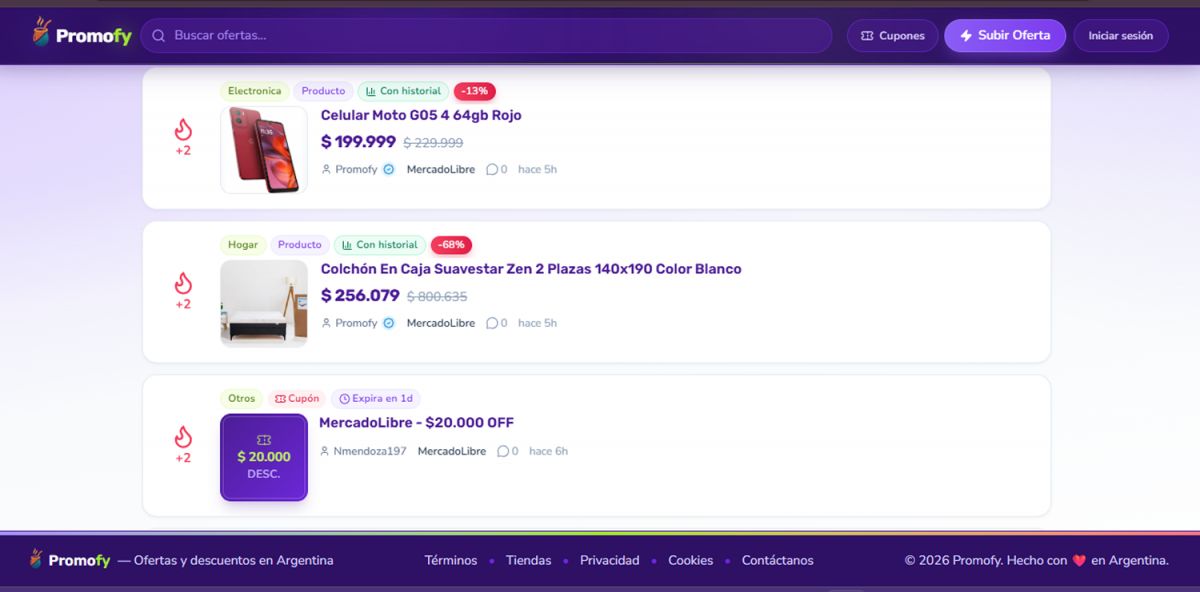This screenshot has width=1200, height=592.
Task: Select the Otros category tag
Action: (242, 399)
